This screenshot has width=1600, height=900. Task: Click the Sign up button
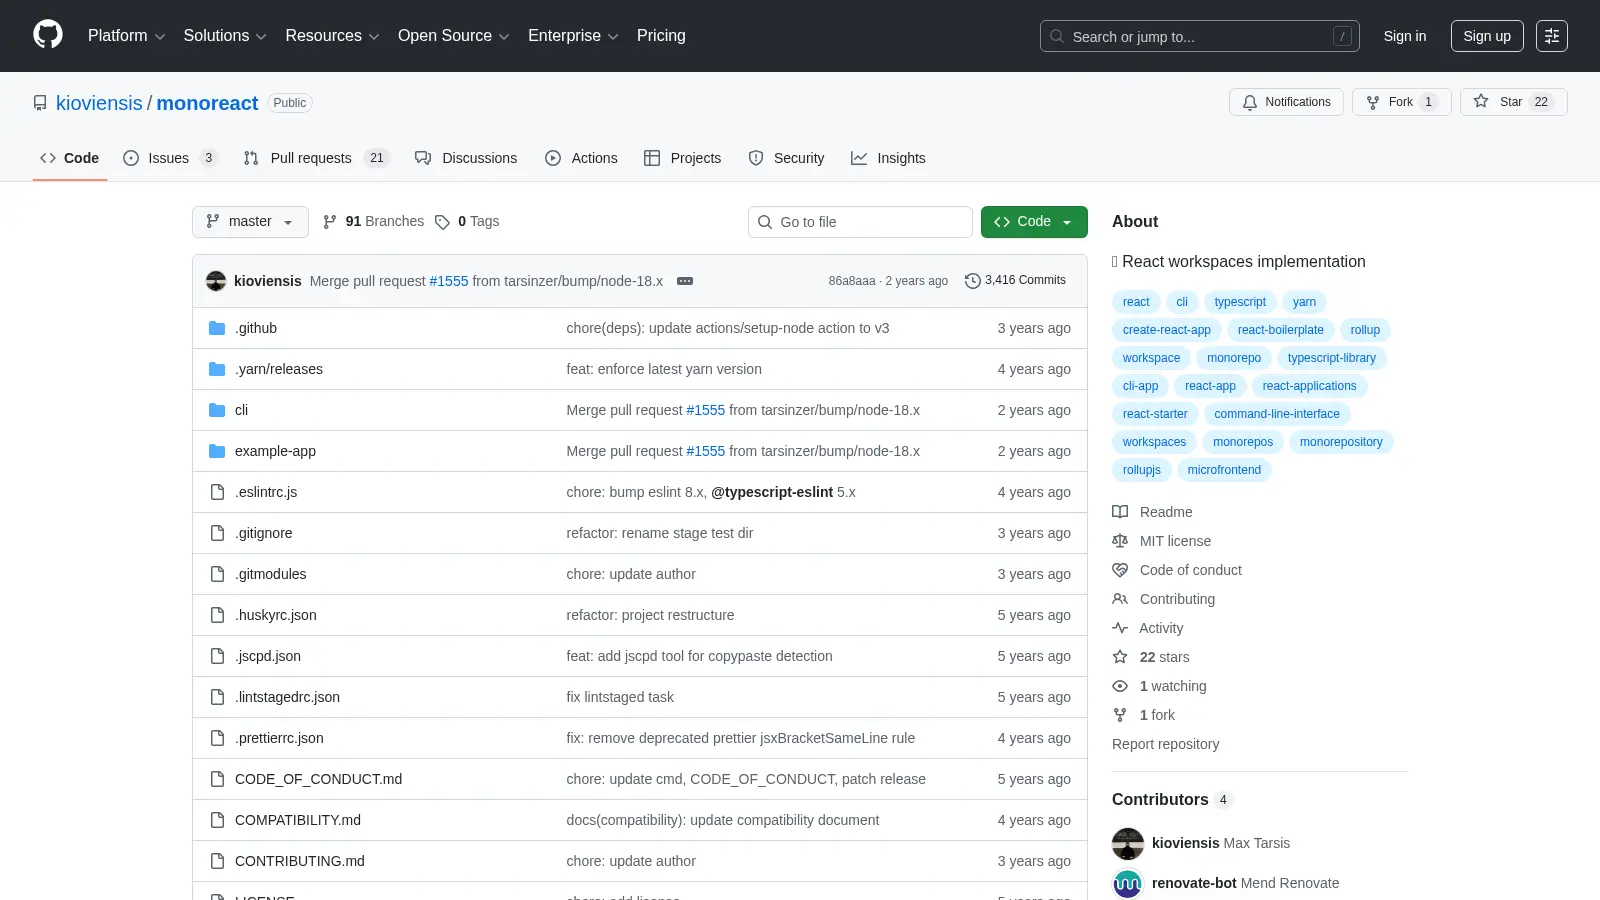[1487, 36]
